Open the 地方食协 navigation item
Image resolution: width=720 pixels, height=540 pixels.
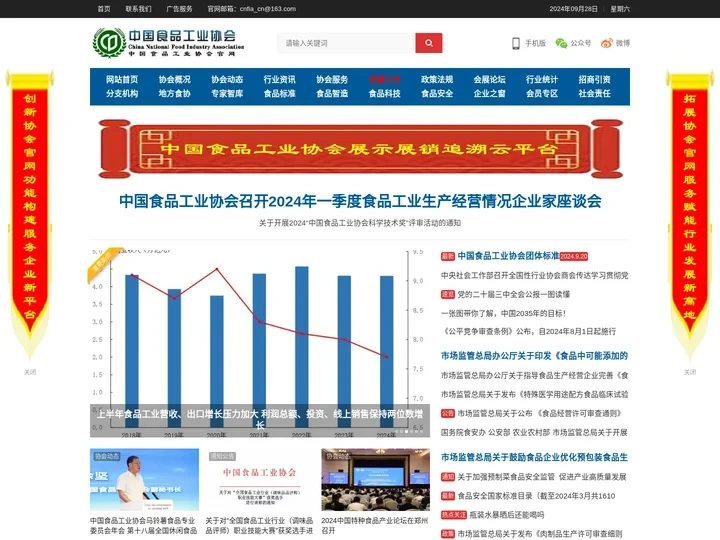pos(174,94)
